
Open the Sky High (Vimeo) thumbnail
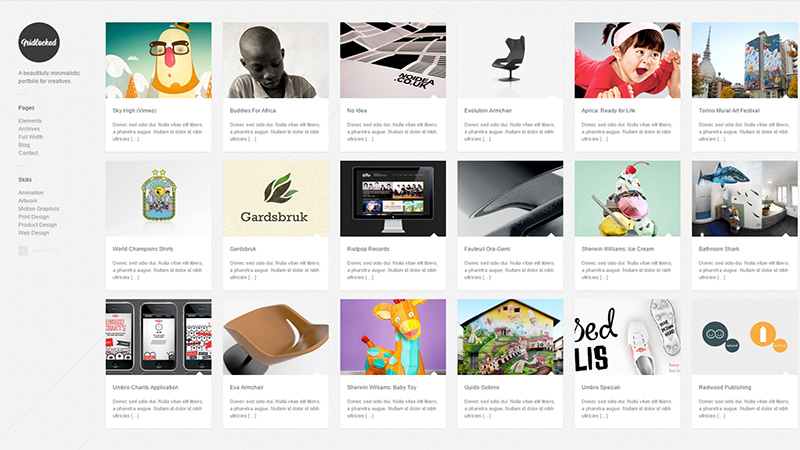coord(159,60)
